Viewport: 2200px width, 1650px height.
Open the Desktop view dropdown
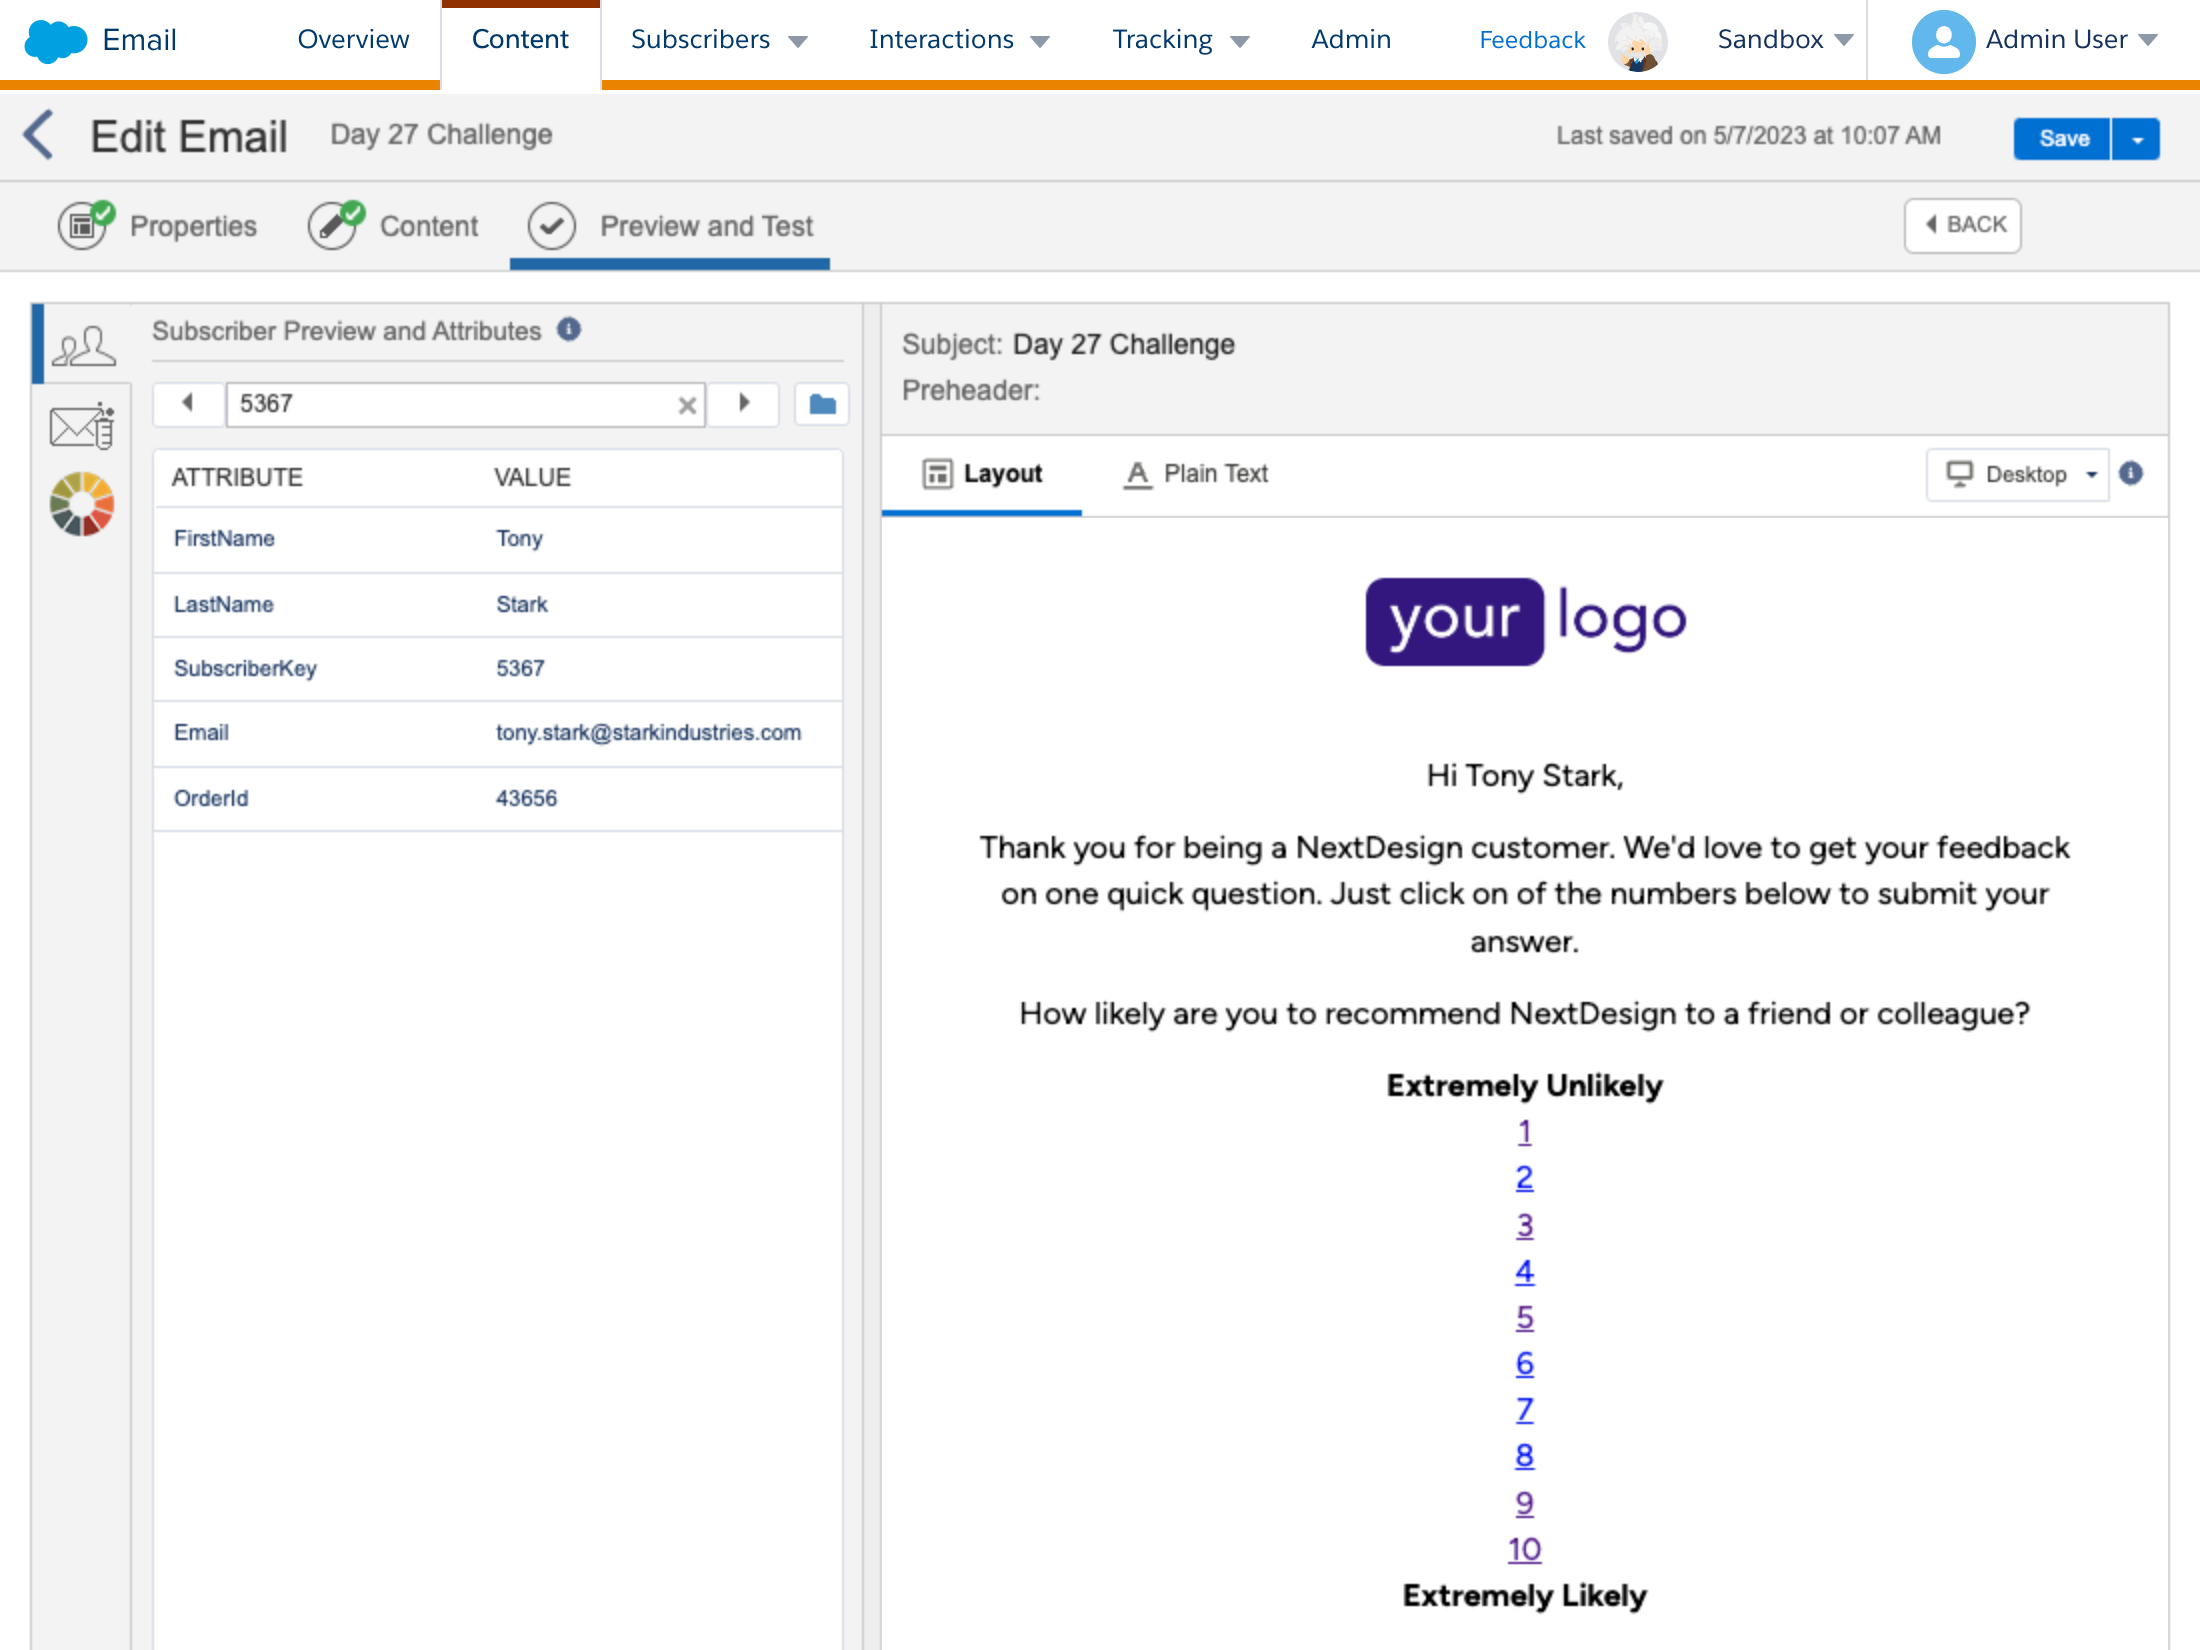[x=2019, y=474]
